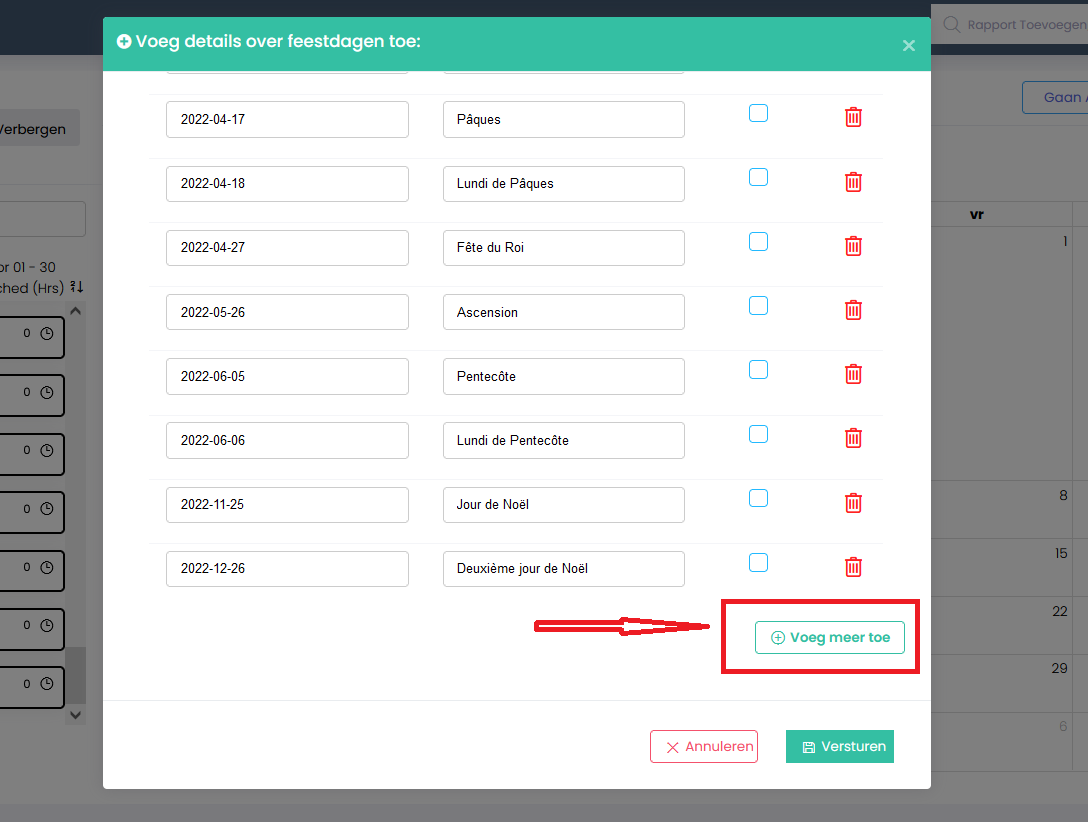
Task: Cancel via the Annuleren button
Action: [703, 747]
